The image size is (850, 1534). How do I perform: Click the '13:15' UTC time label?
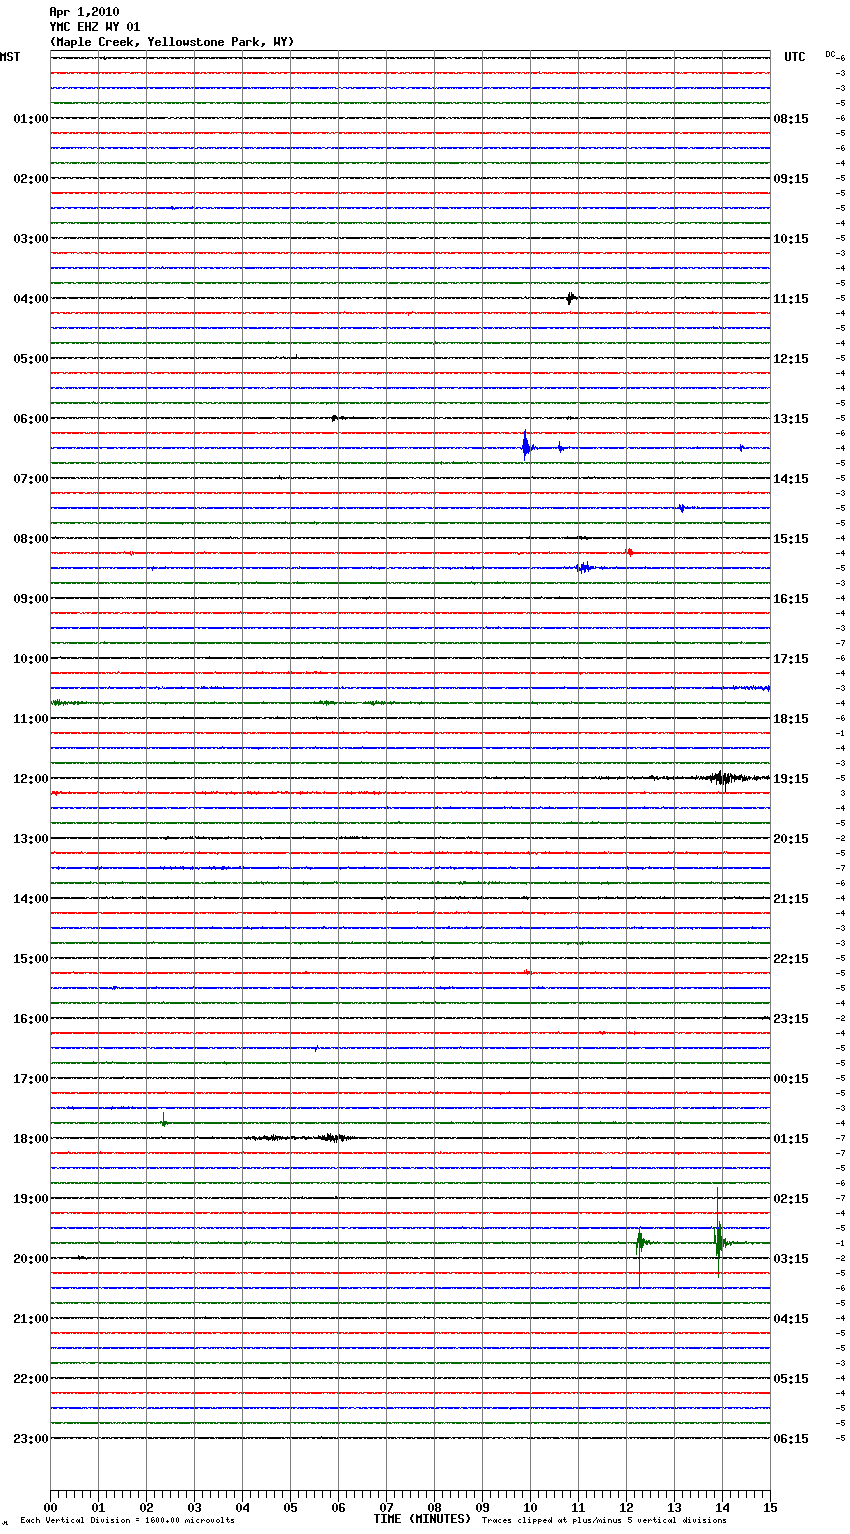click(x=791, y=419)
